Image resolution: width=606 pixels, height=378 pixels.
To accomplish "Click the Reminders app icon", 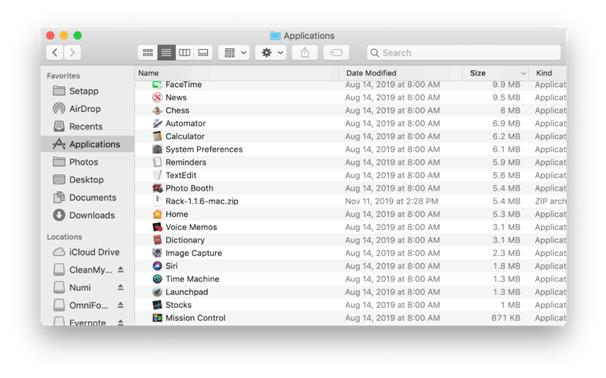I will pos(157,162).
